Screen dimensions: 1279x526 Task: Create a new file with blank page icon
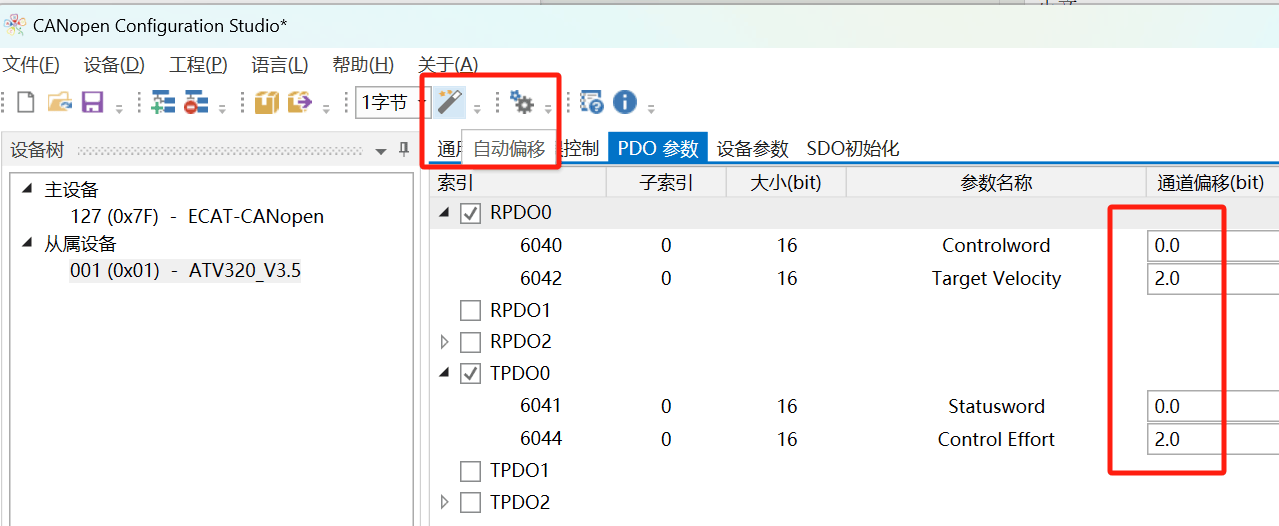[26, 102]
